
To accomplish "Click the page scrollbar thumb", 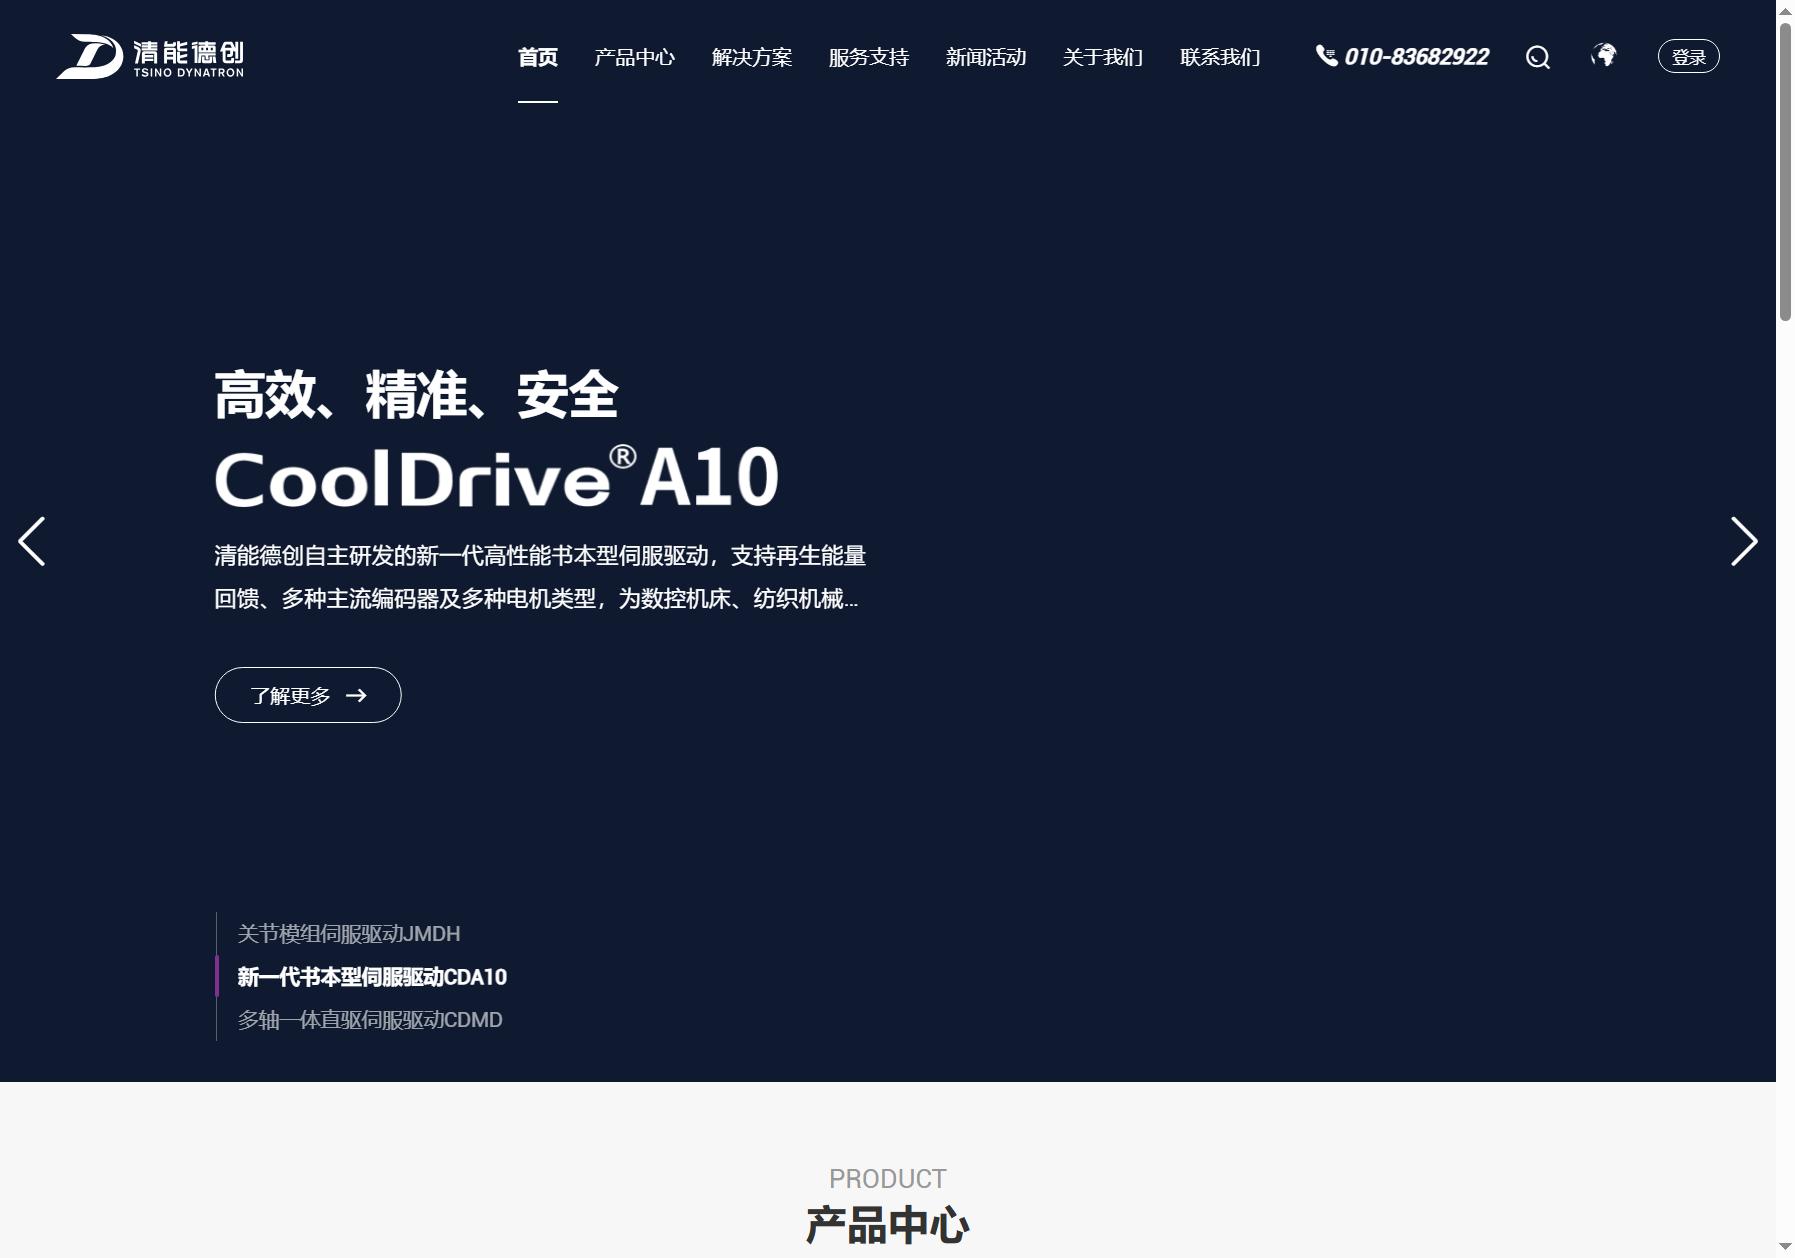I will pyautogui.click(x=1785, y=171).
